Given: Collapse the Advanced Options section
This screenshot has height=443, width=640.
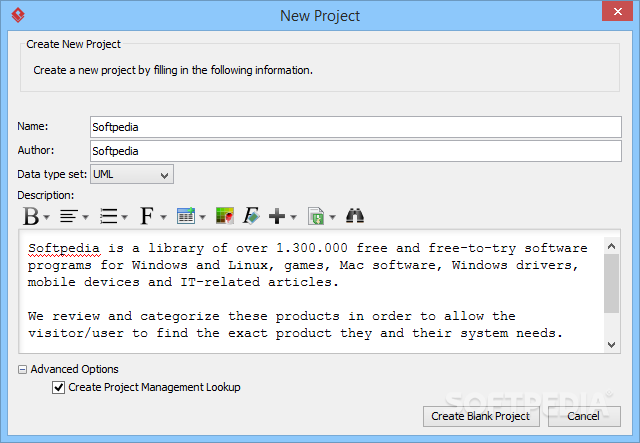Looking at the screenshot, I should 22,370.
